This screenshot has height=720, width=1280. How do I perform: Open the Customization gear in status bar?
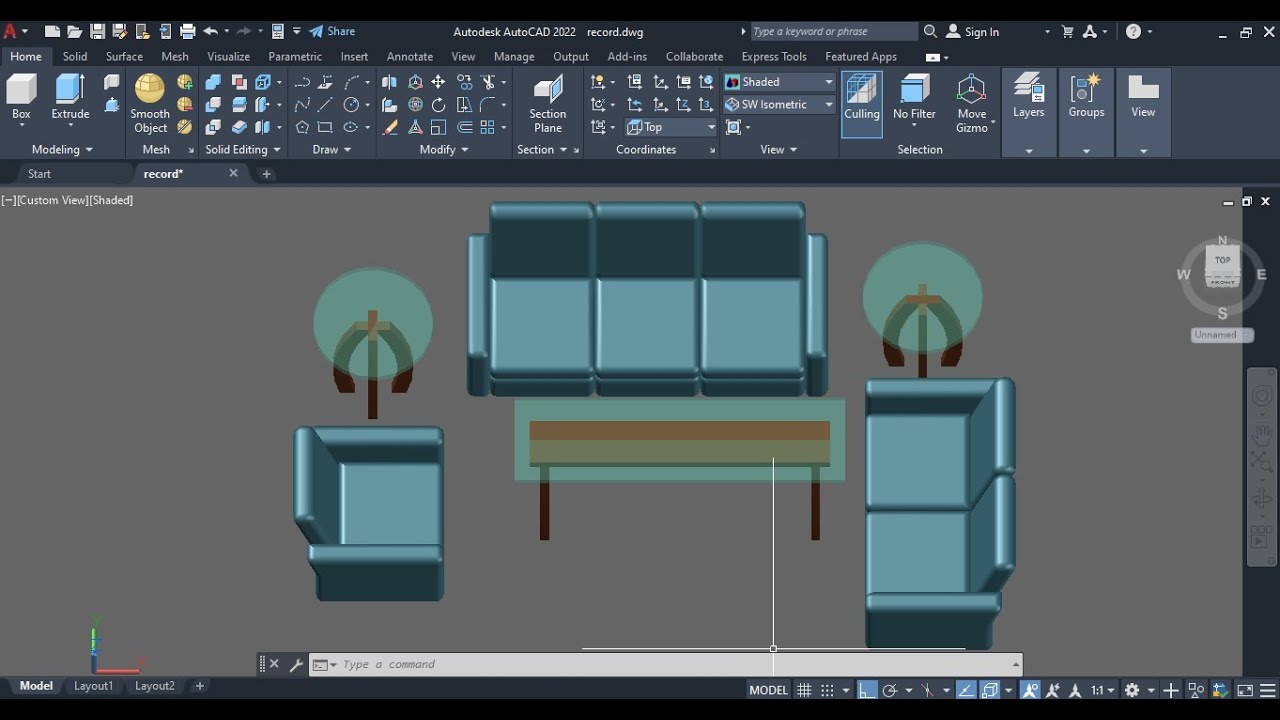click(1132, 690)
